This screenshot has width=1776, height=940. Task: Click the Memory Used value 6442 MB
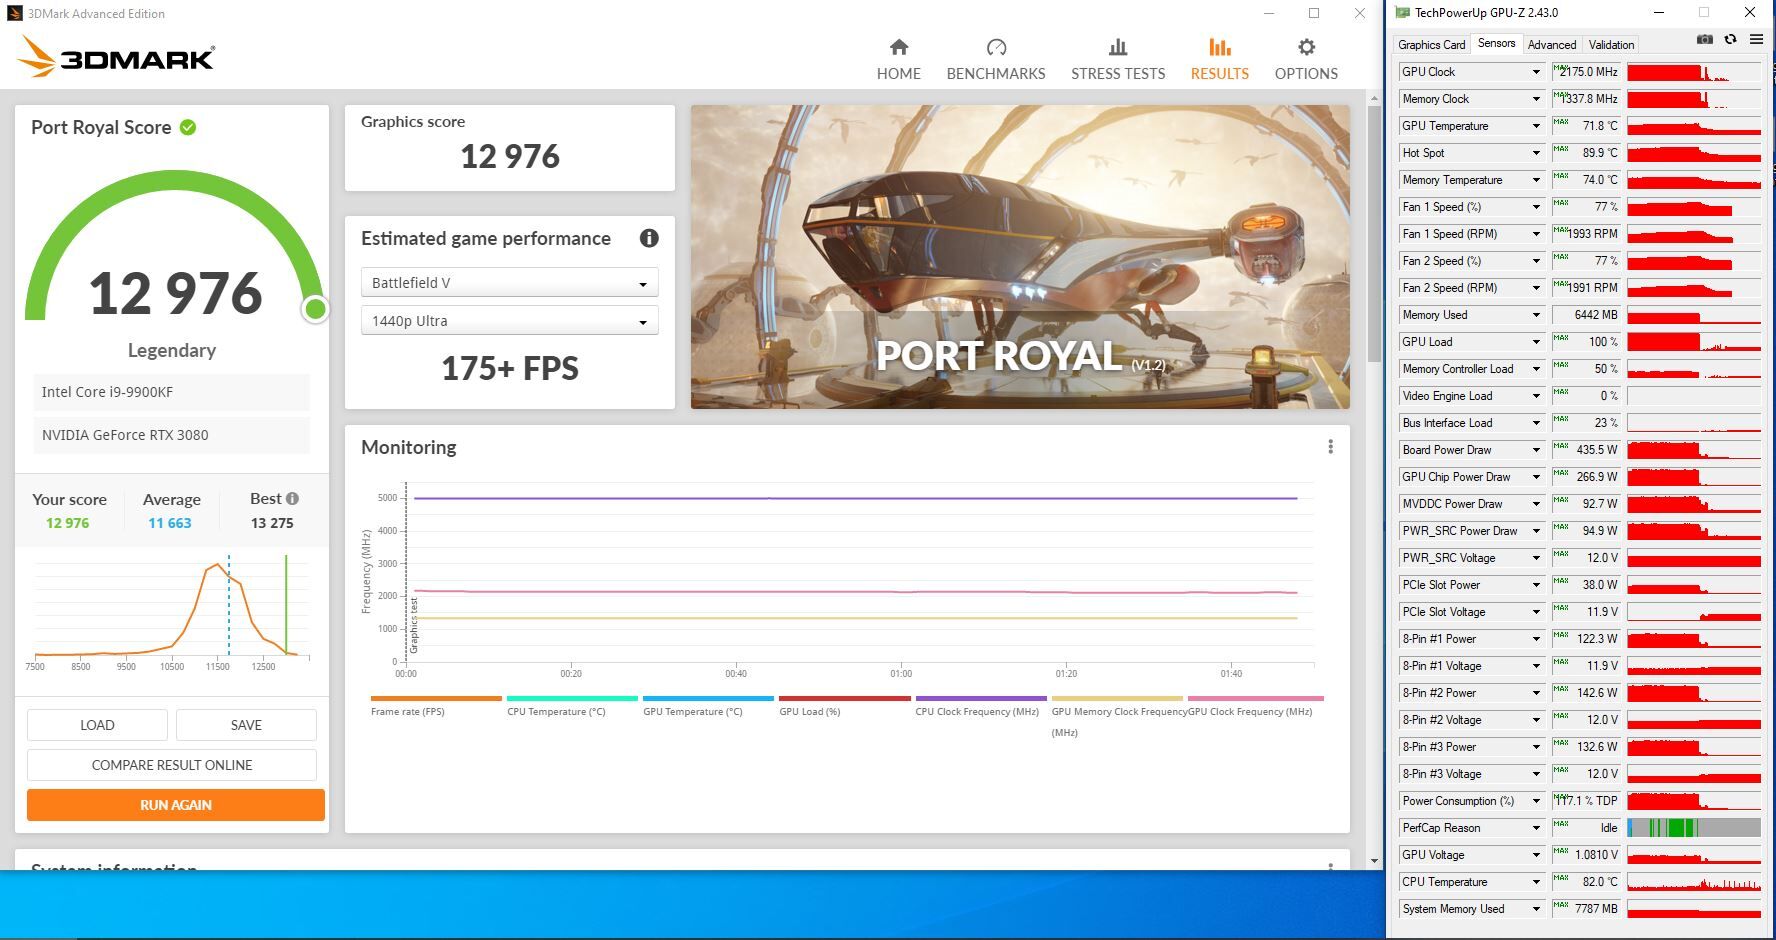point(1588,315)
